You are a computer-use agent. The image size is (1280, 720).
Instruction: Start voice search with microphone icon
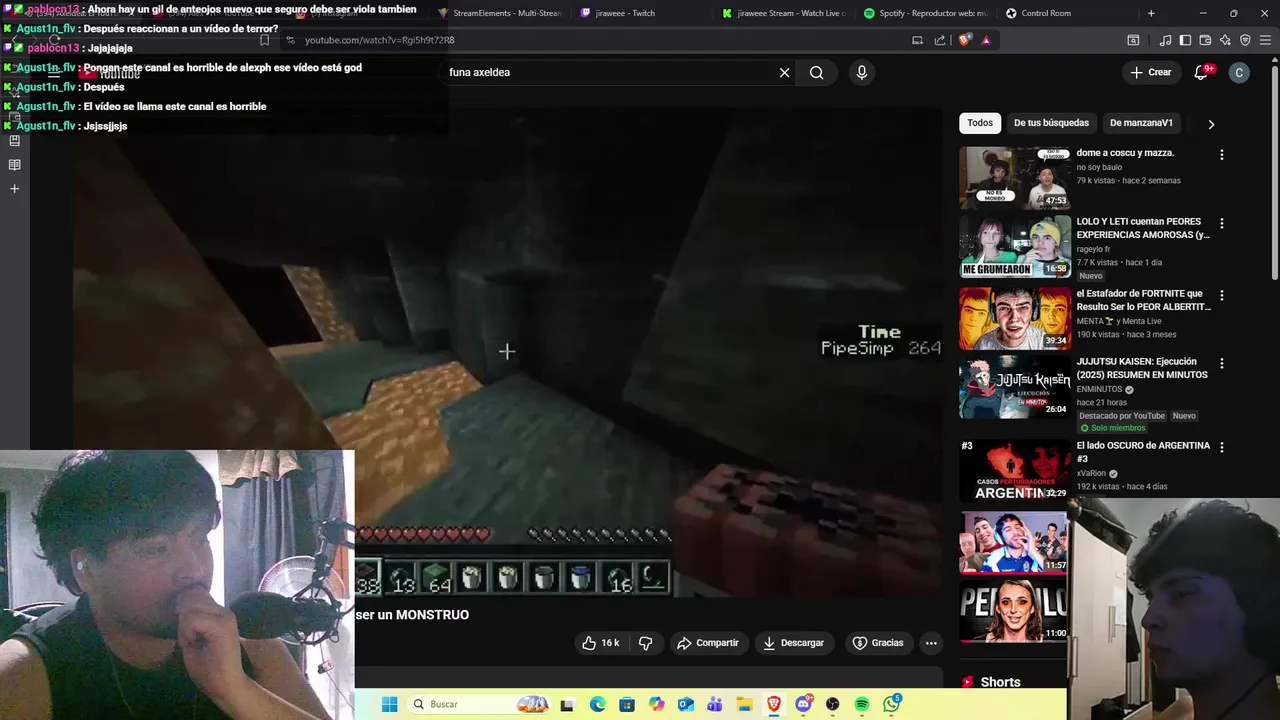pos(861,72)
